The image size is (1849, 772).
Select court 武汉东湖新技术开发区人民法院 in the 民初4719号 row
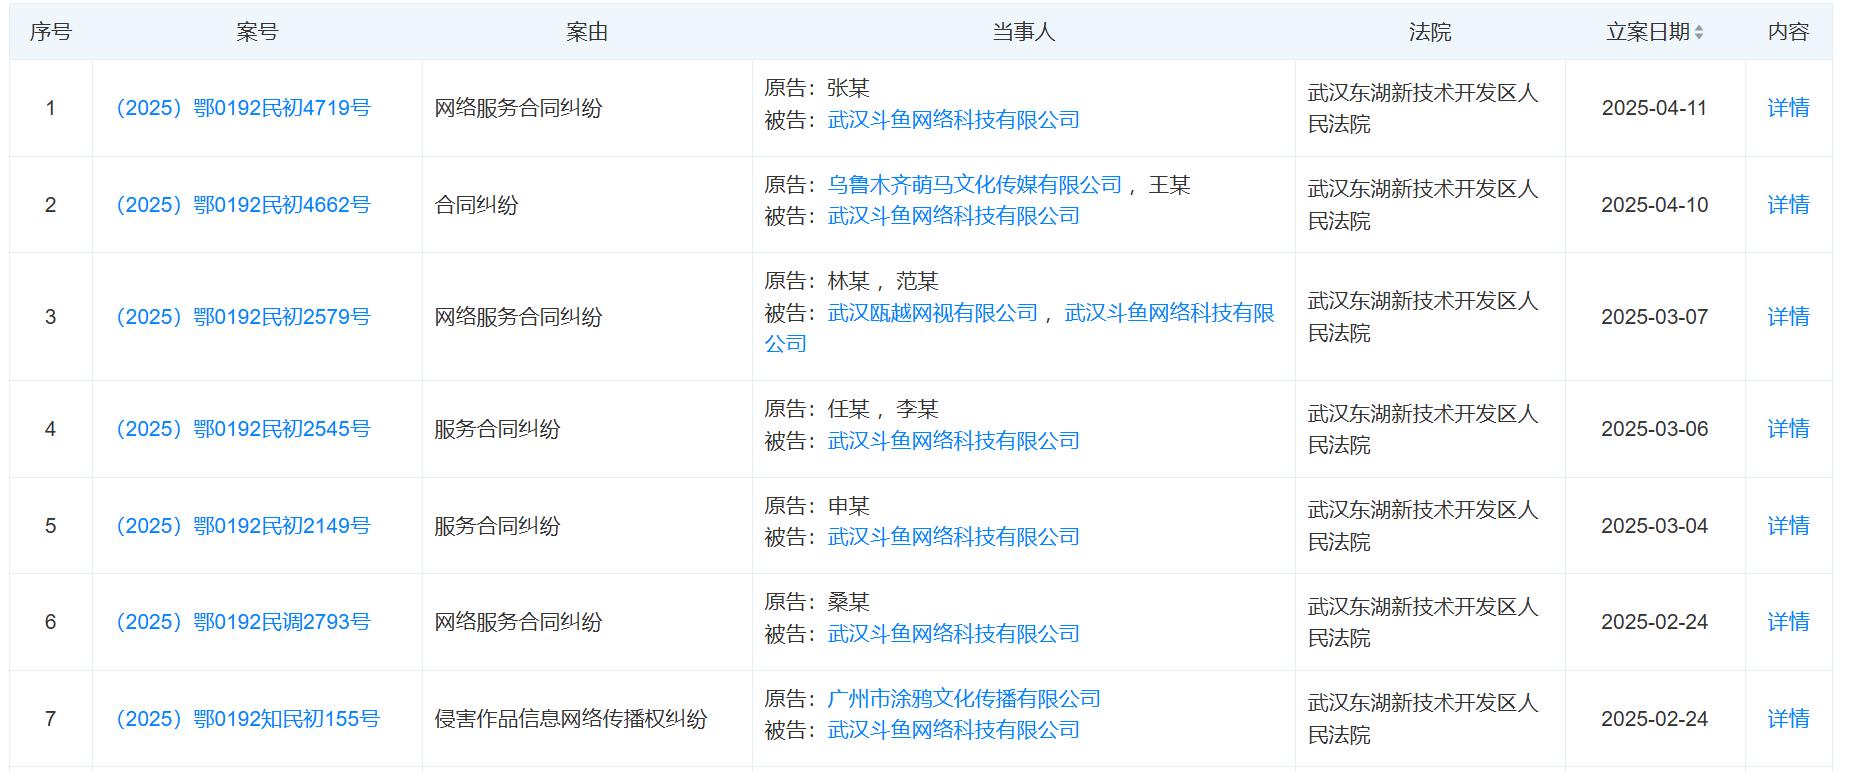pos(1423,108)
